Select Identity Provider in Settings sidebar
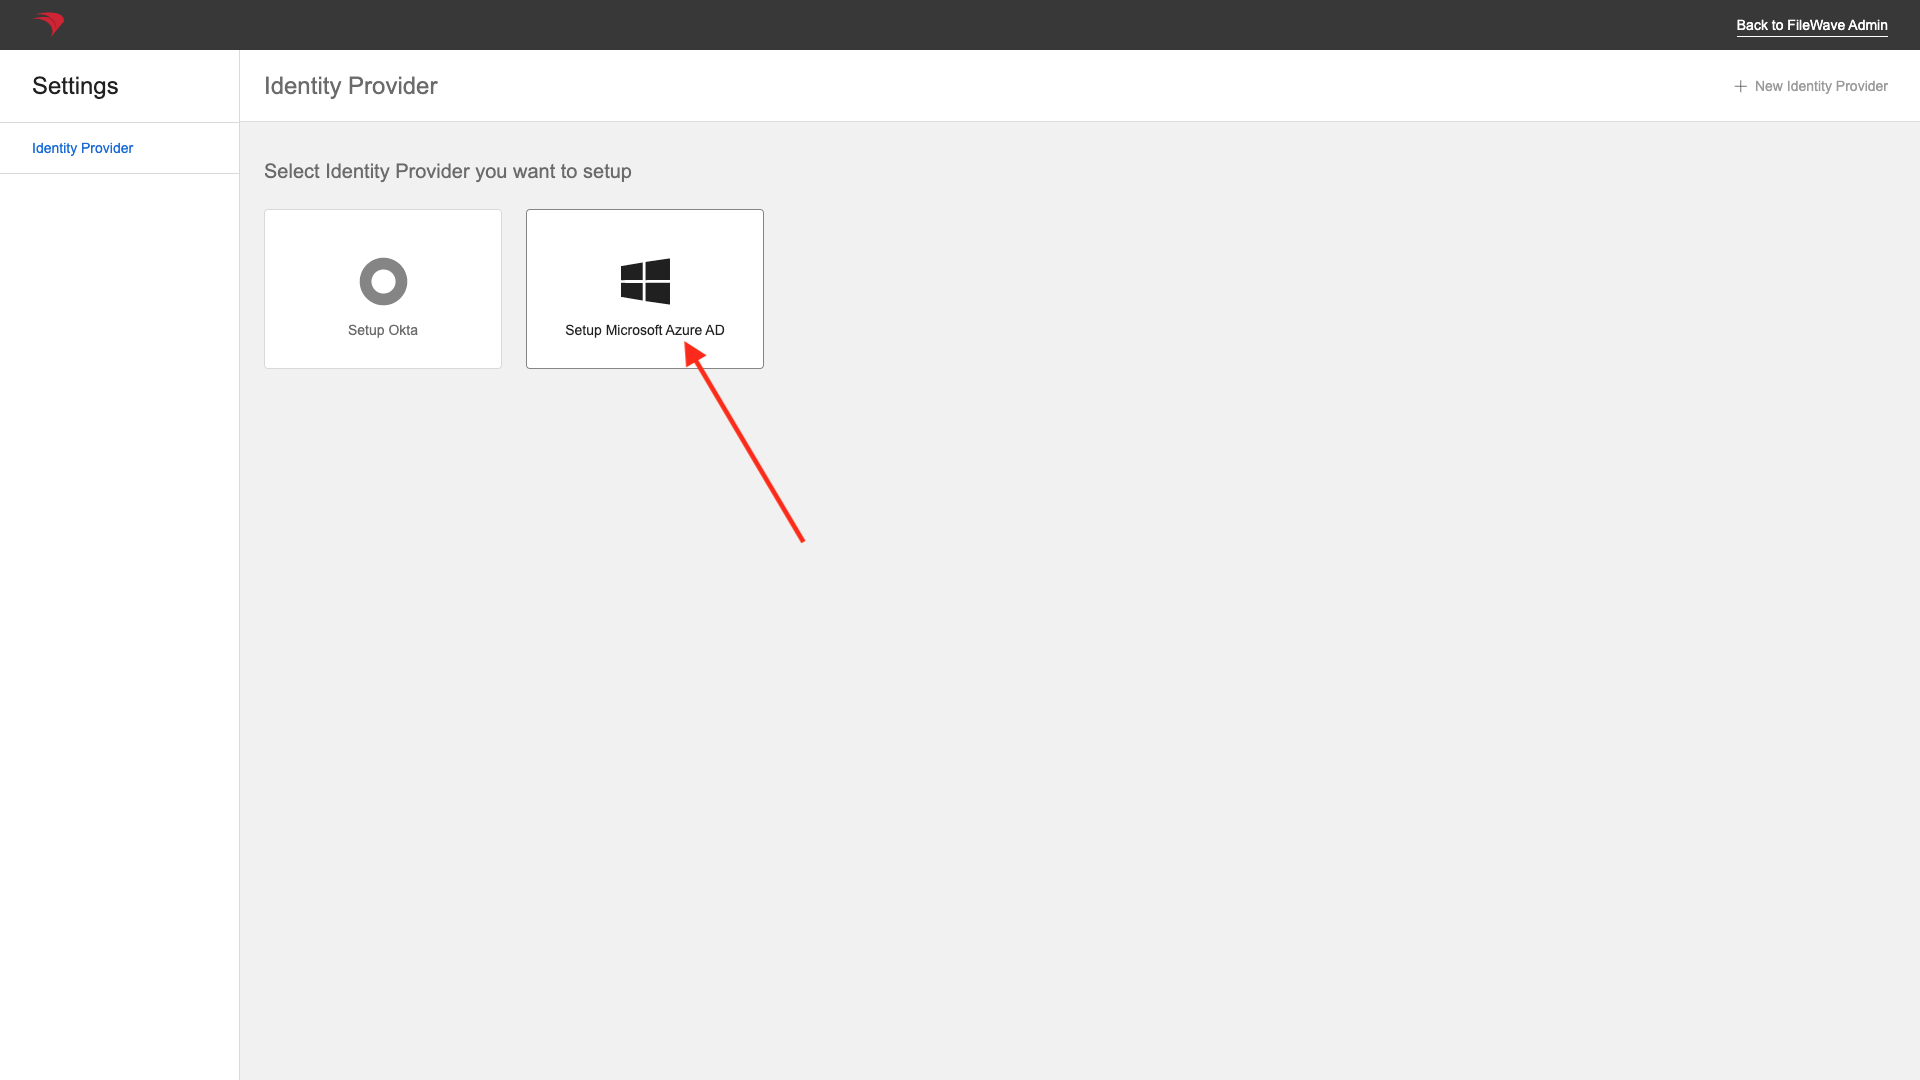This screenshot has width=1920, height=1080. pyautogui.click(x=82, y=148)
